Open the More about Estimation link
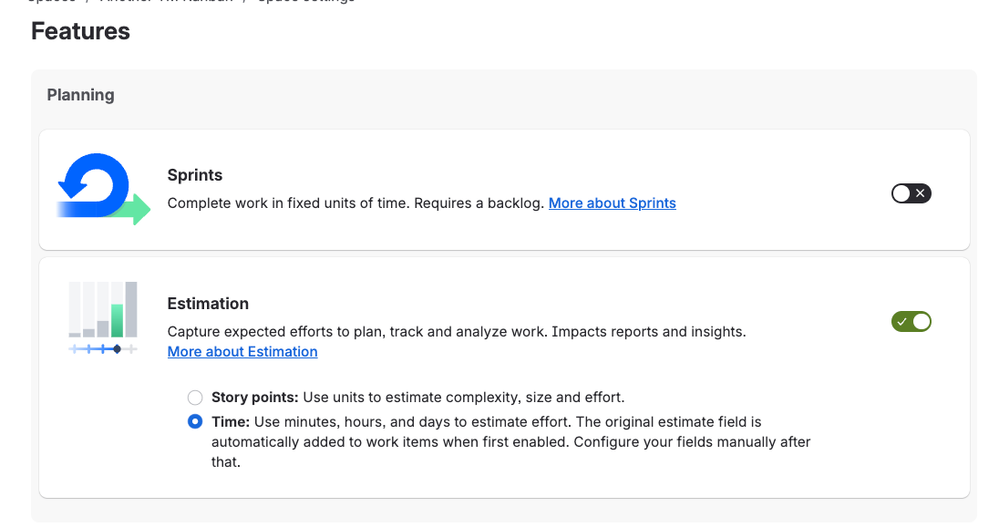Viewport: 999px width, 529px height. [x=242, y=352]
